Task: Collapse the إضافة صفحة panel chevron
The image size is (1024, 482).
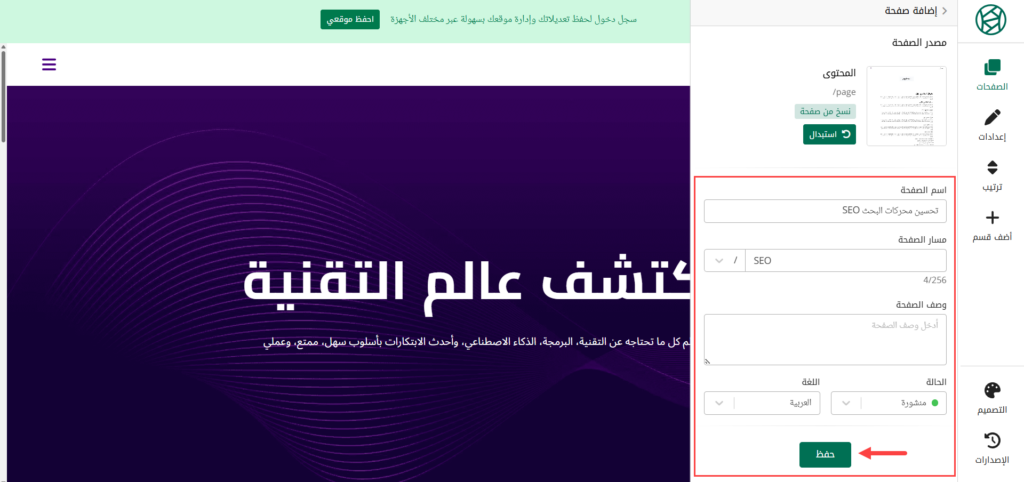Action: pyautogui.click(x=944, y=11)
